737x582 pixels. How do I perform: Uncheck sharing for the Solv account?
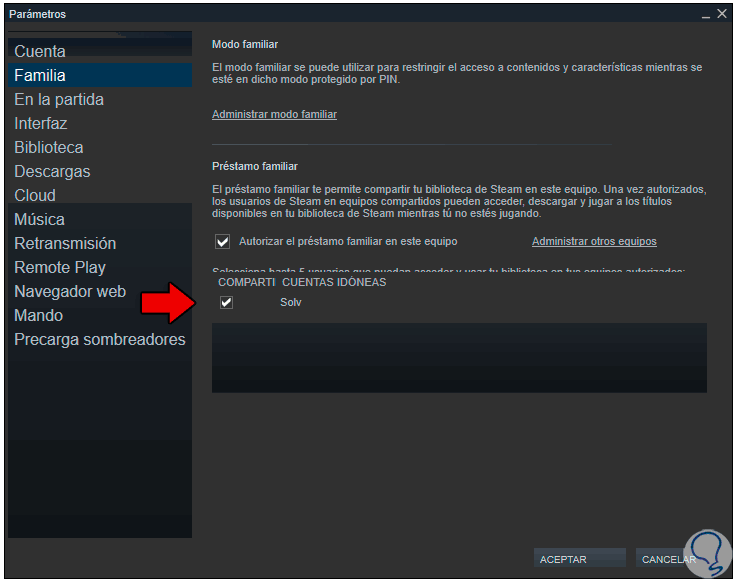click(226, 302)
